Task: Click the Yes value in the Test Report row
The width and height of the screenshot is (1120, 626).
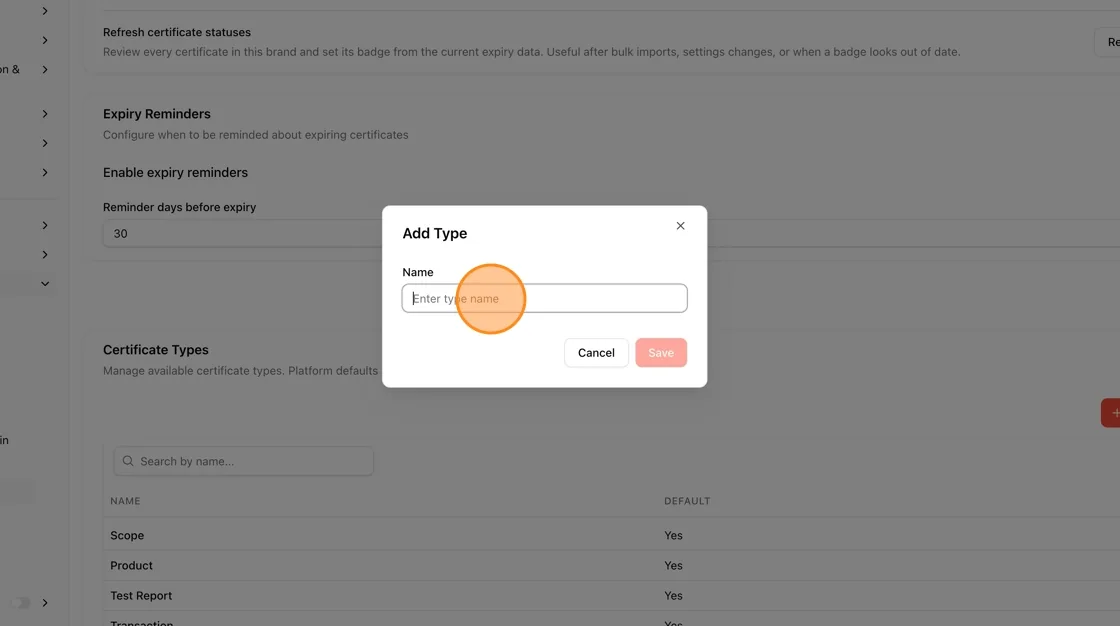Action: tap(674, 595)
